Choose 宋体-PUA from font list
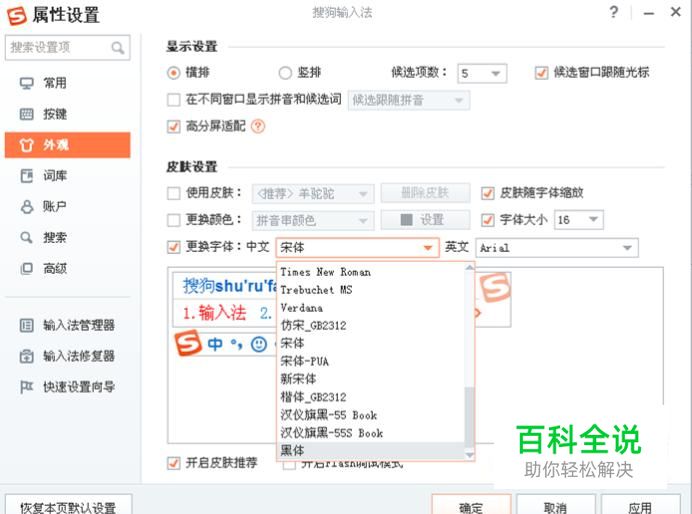This screenshot has width=692, height=514. coord(371,361)
